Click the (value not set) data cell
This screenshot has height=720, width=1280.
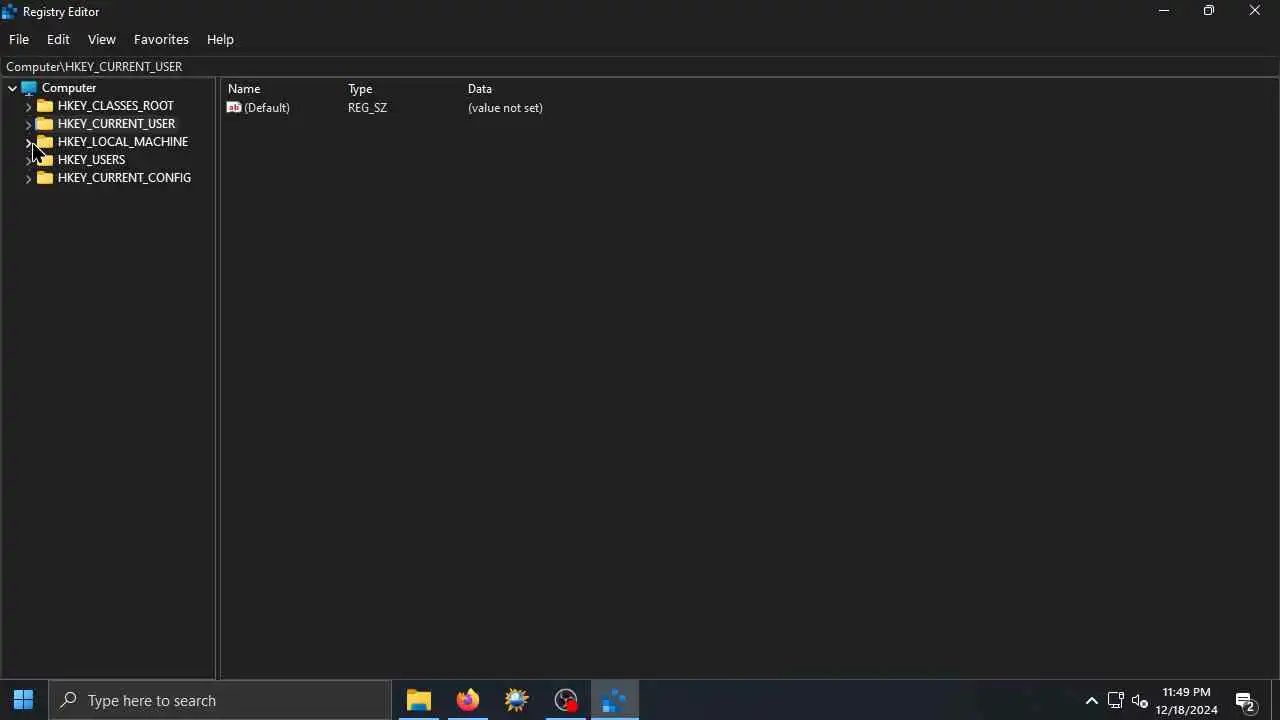point(505,108)
